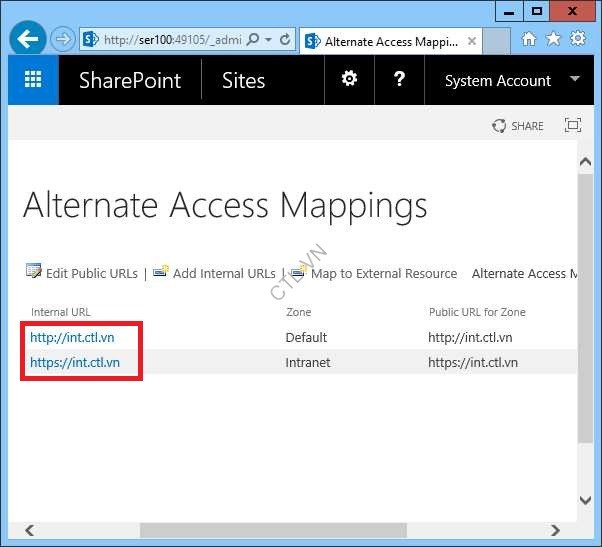Screen dimensions: 602x547
Task: Click the Public URL for Zone header
Action: 477,312
